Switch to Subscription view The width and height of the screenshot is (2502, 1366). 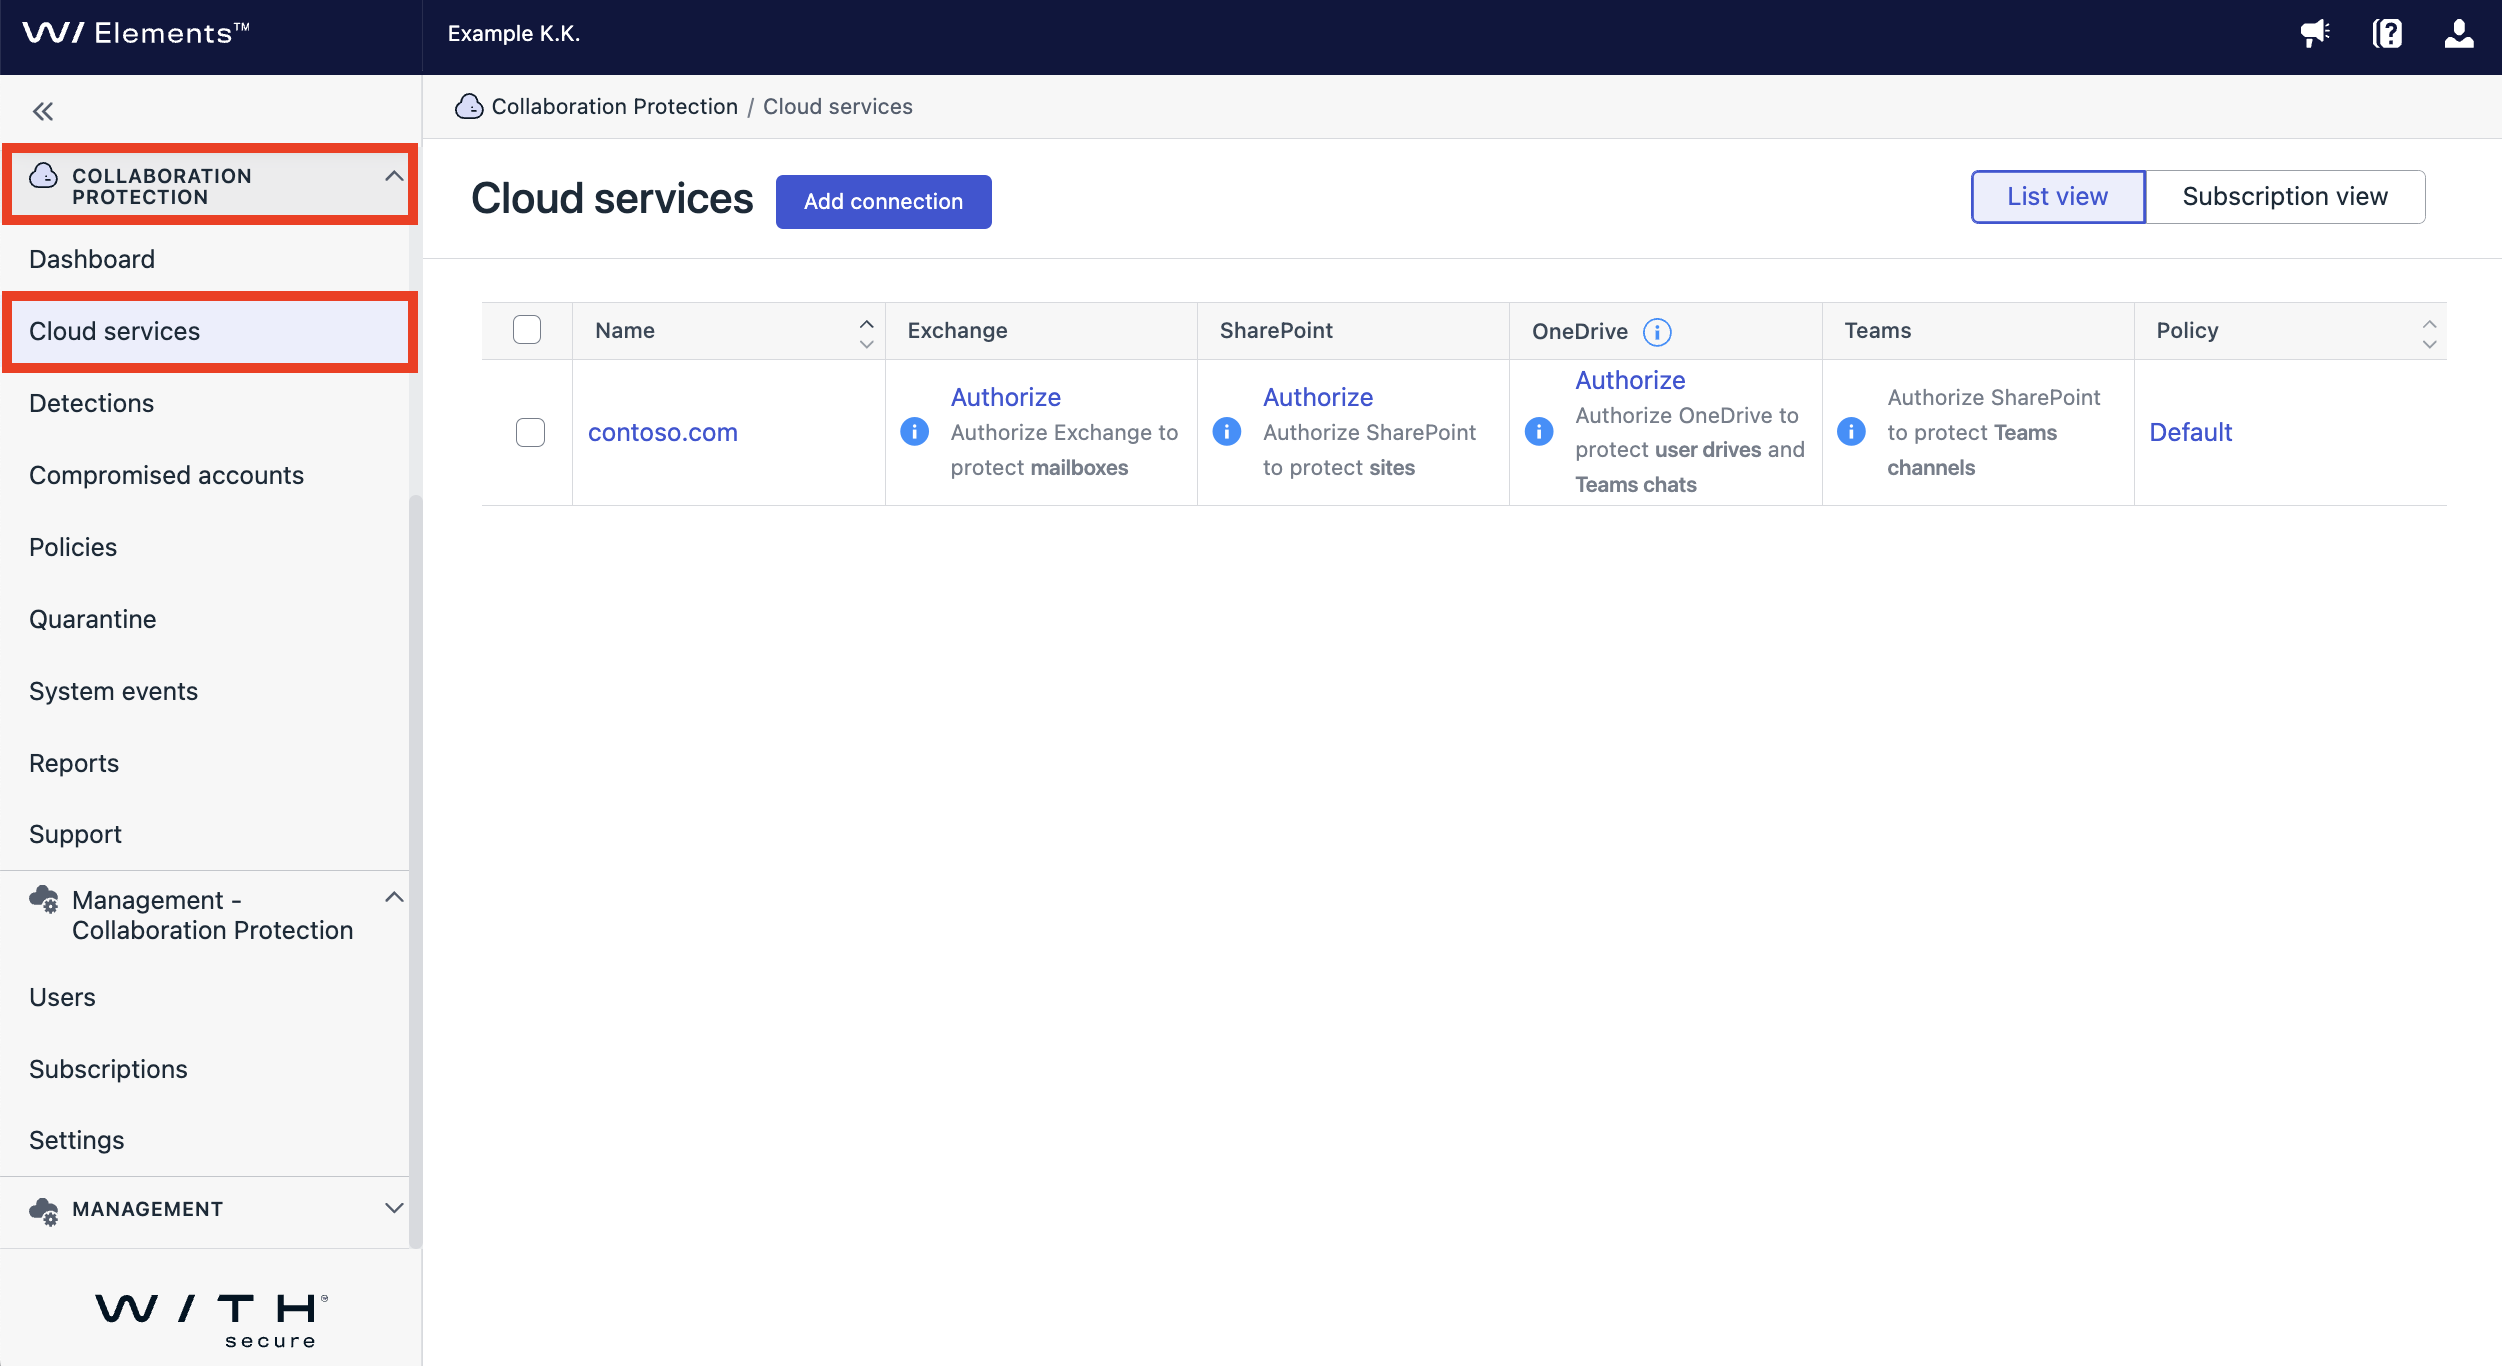[2285, 197]
